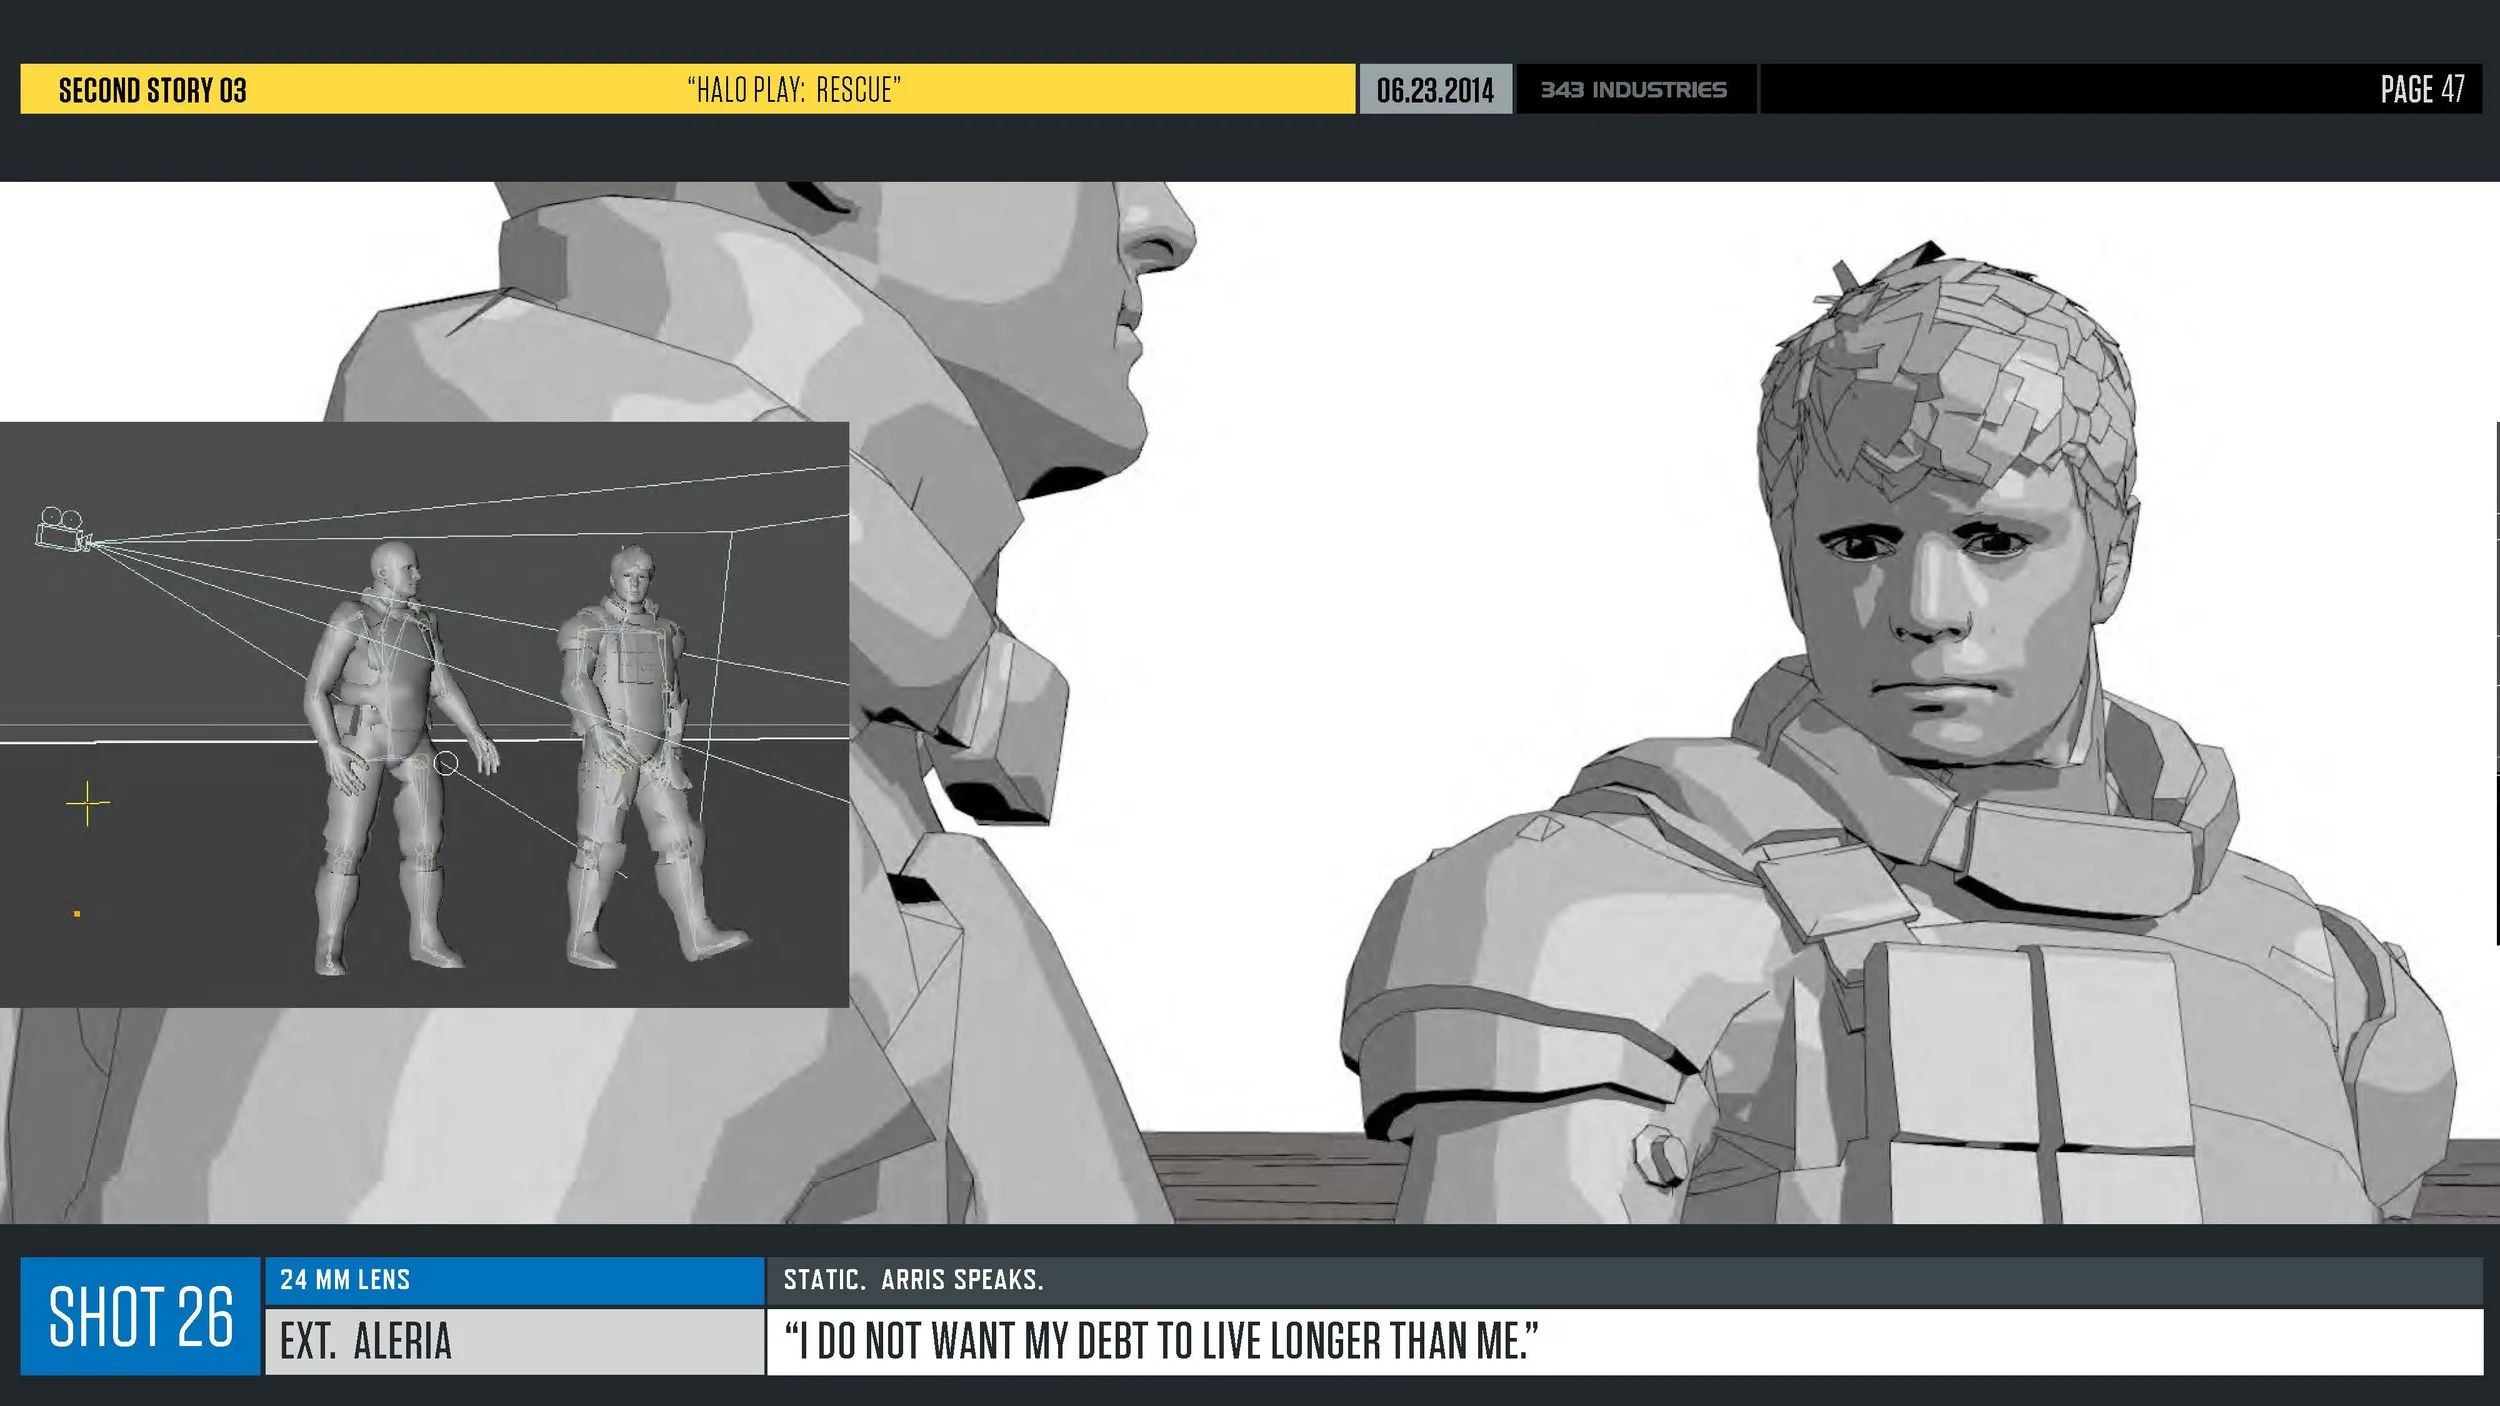Click the PAGE 47 indicator
Screen dimensions: 2500x1406
point(2421,90)
